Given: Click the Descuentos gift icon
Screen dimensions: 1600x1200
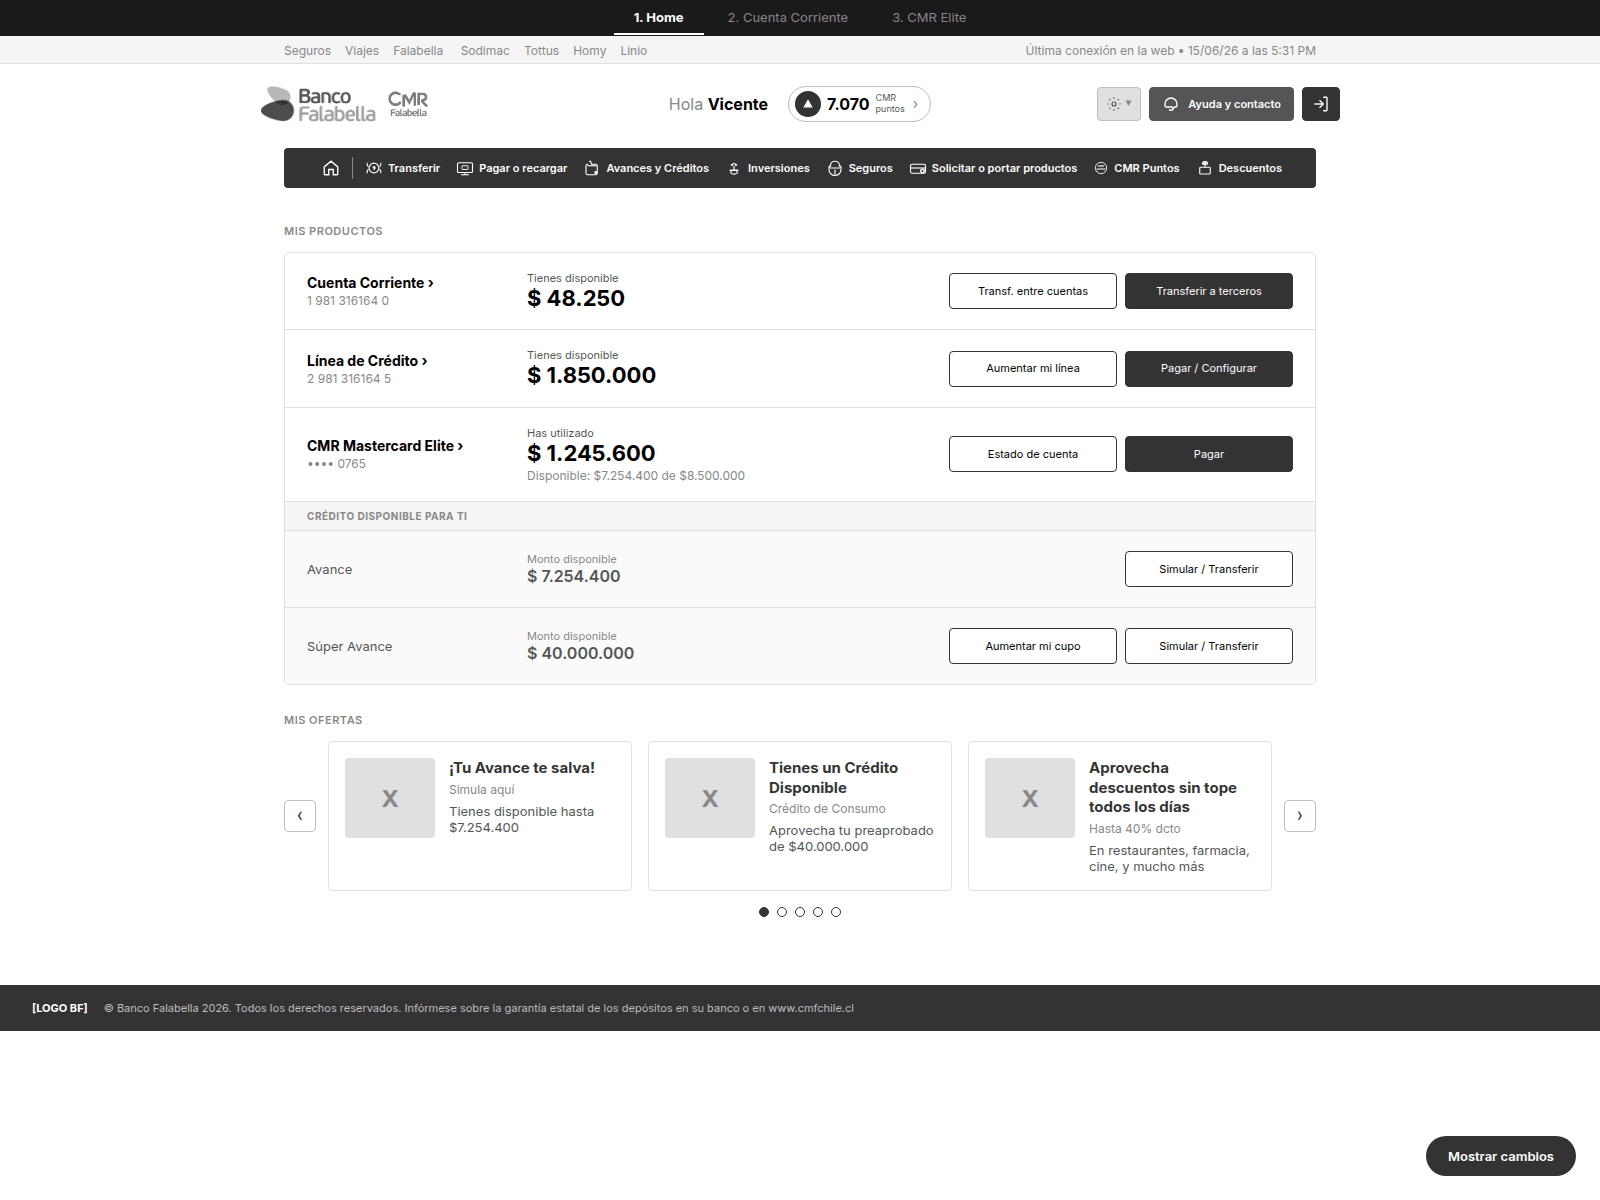Looking at the screenshot, I should pyautogui.click(x=1205, y=168).
